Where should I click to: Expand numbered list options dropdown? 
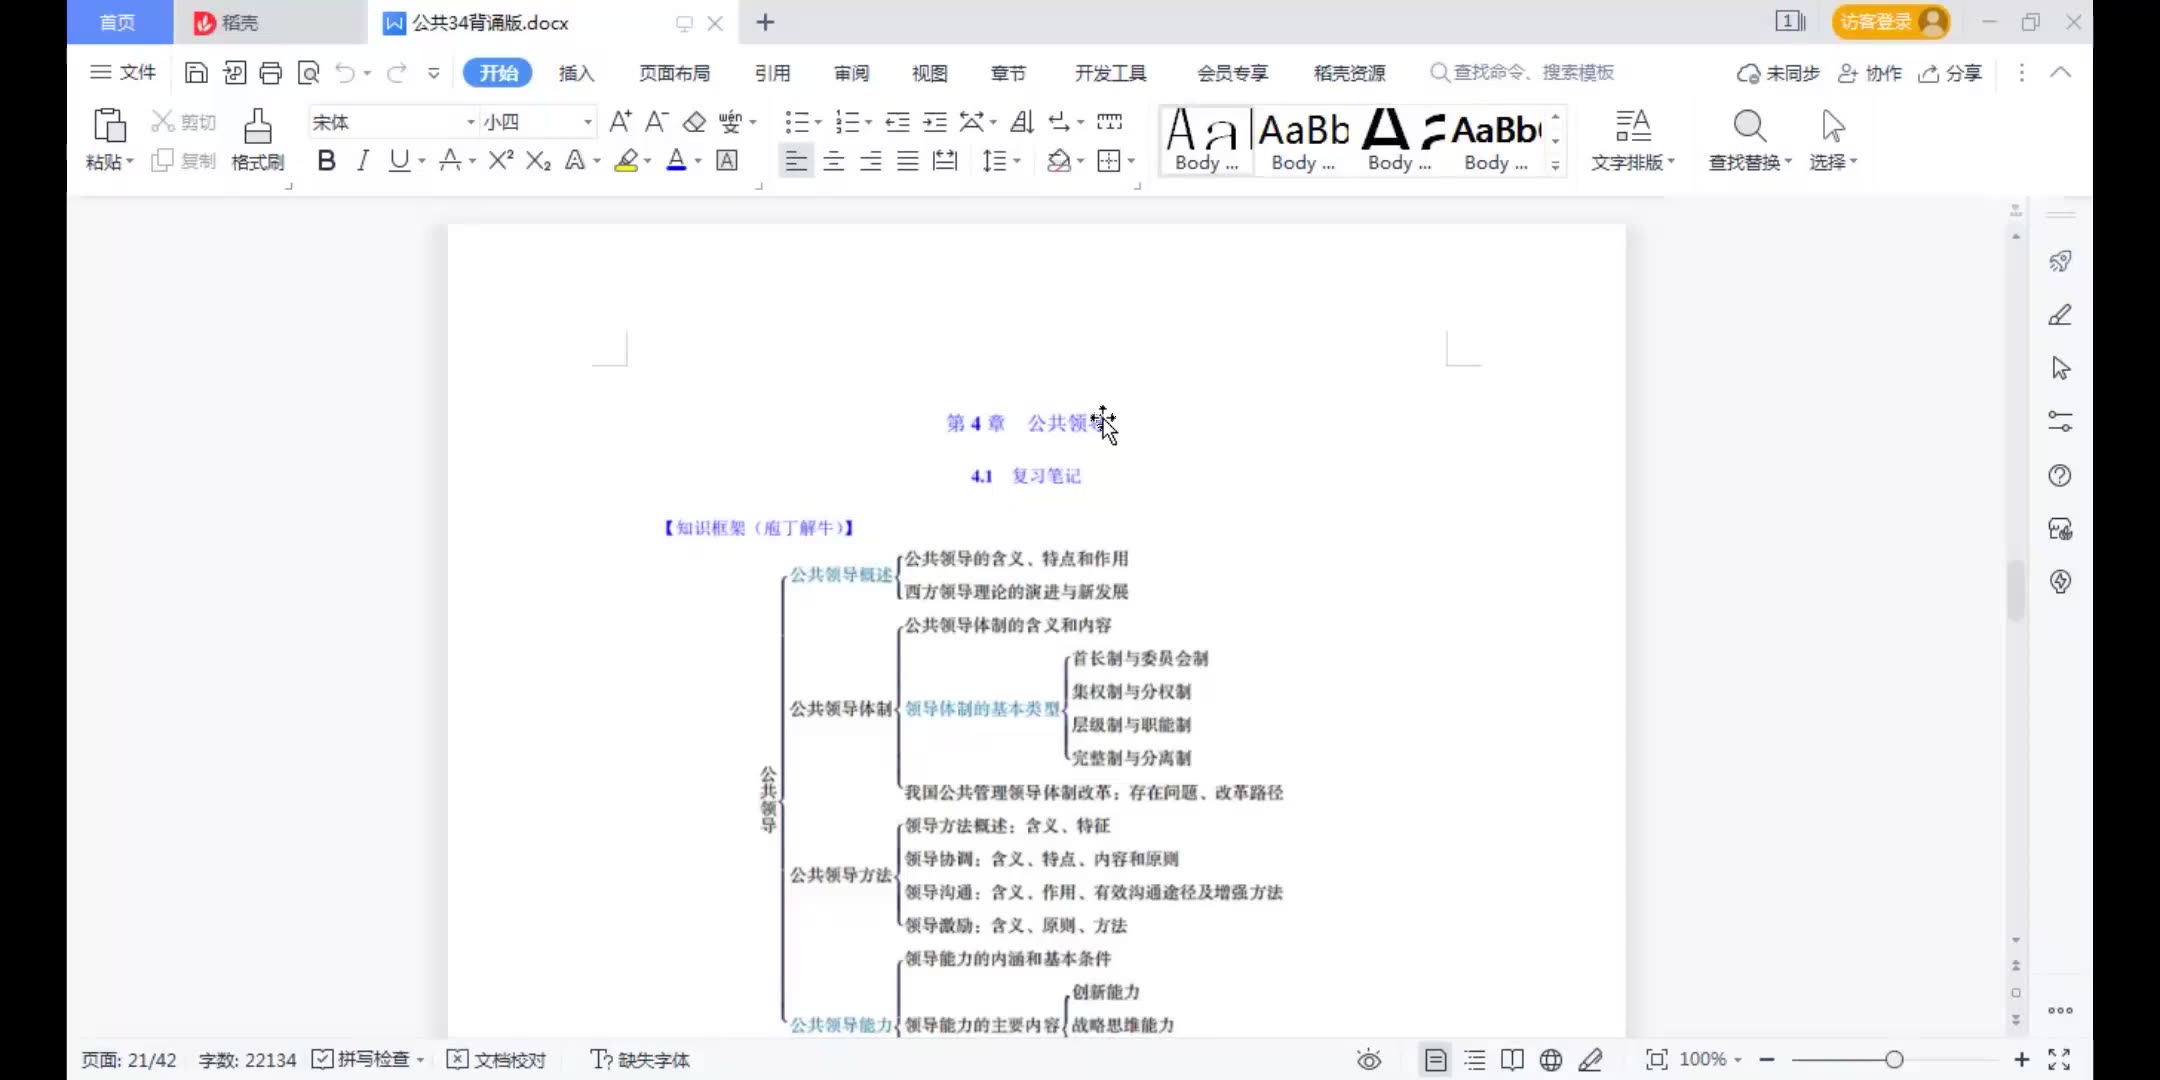coord(868,123)
